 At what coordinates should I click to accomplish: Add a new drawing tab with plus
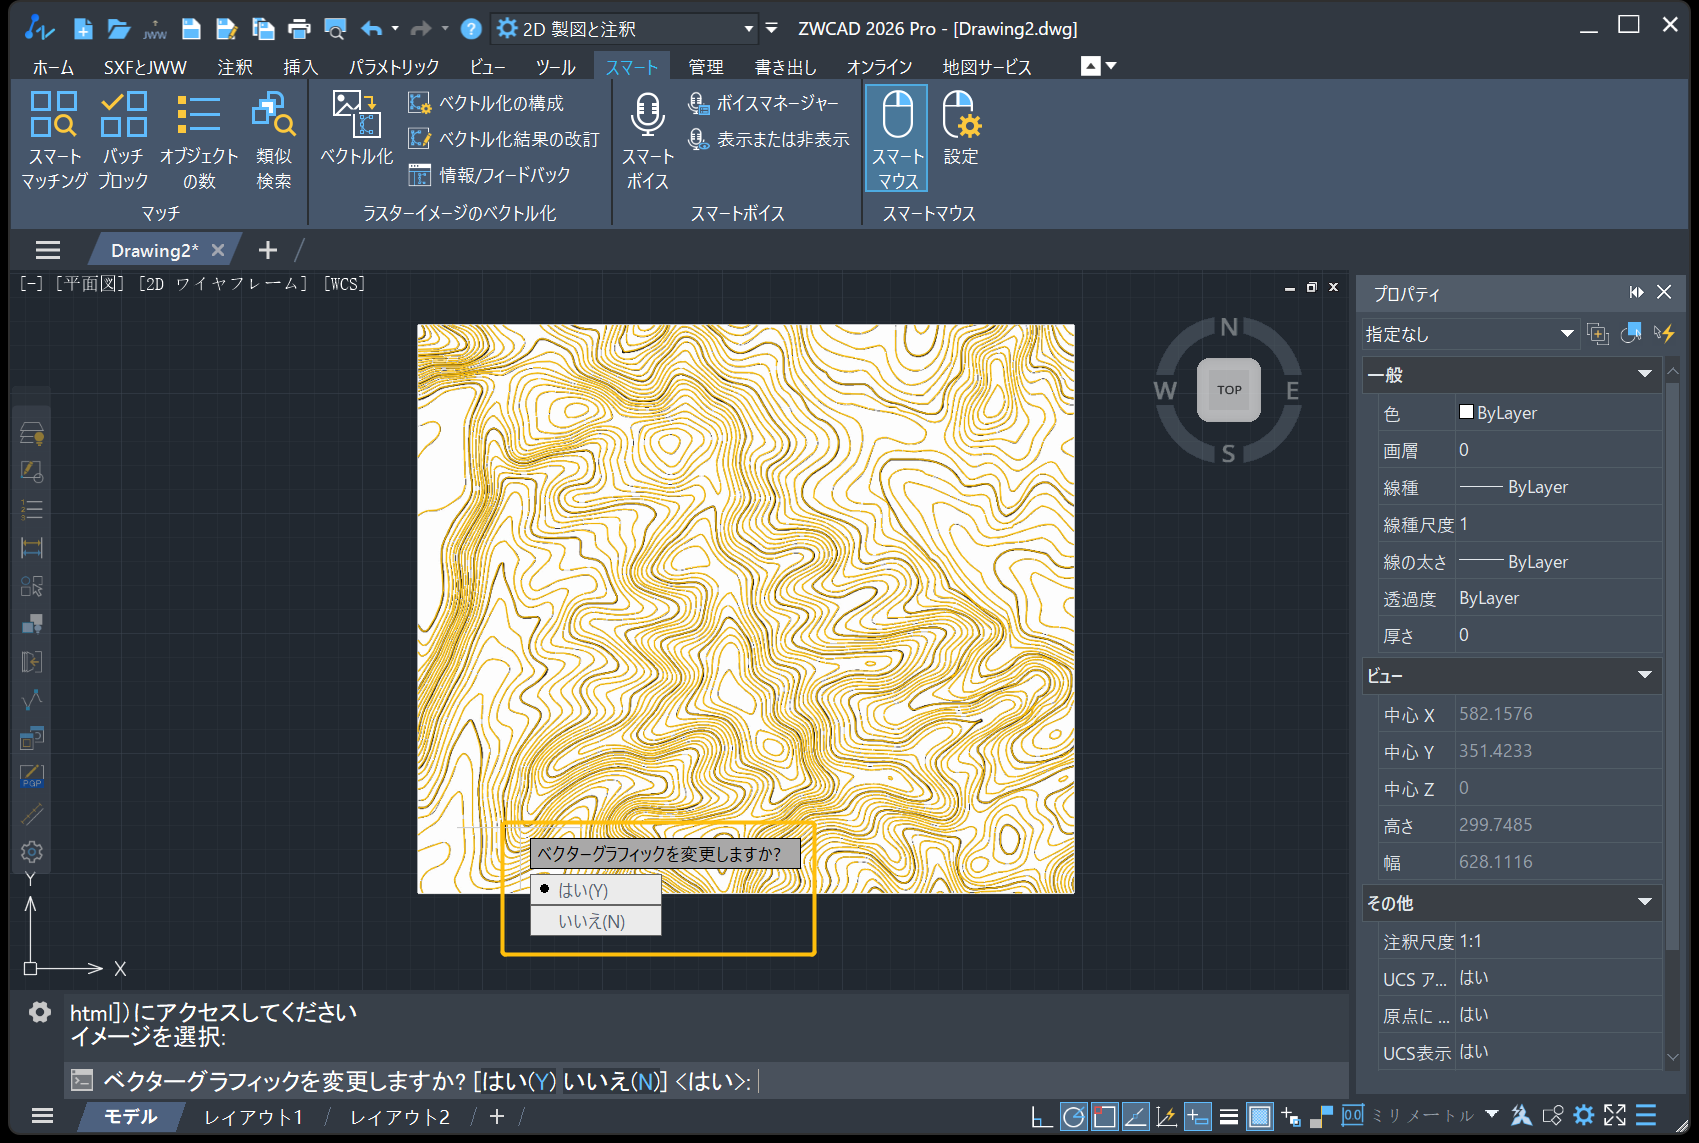click(267, 250)
